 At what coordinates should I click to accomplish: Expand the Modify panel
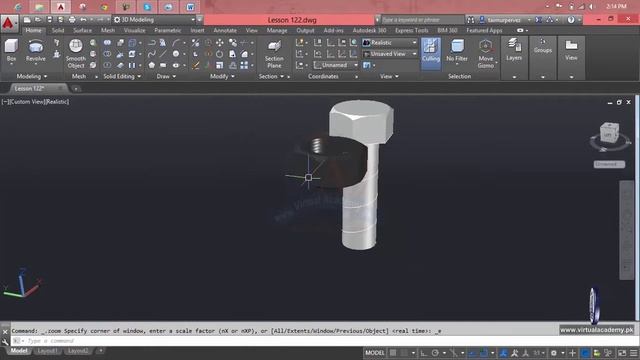click(x=222, y=76)
